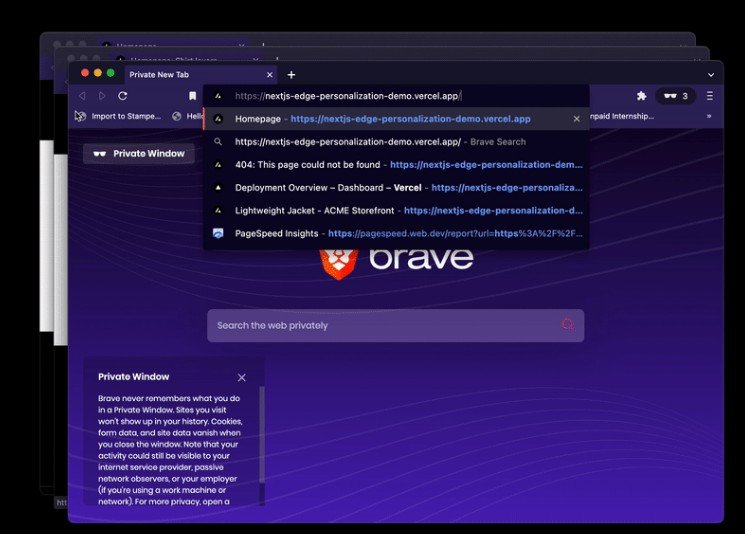Image resolution: width=745 pixels, height=534 pixels.
Task: Click the back navigation arrow
Action: pos(82,96)
